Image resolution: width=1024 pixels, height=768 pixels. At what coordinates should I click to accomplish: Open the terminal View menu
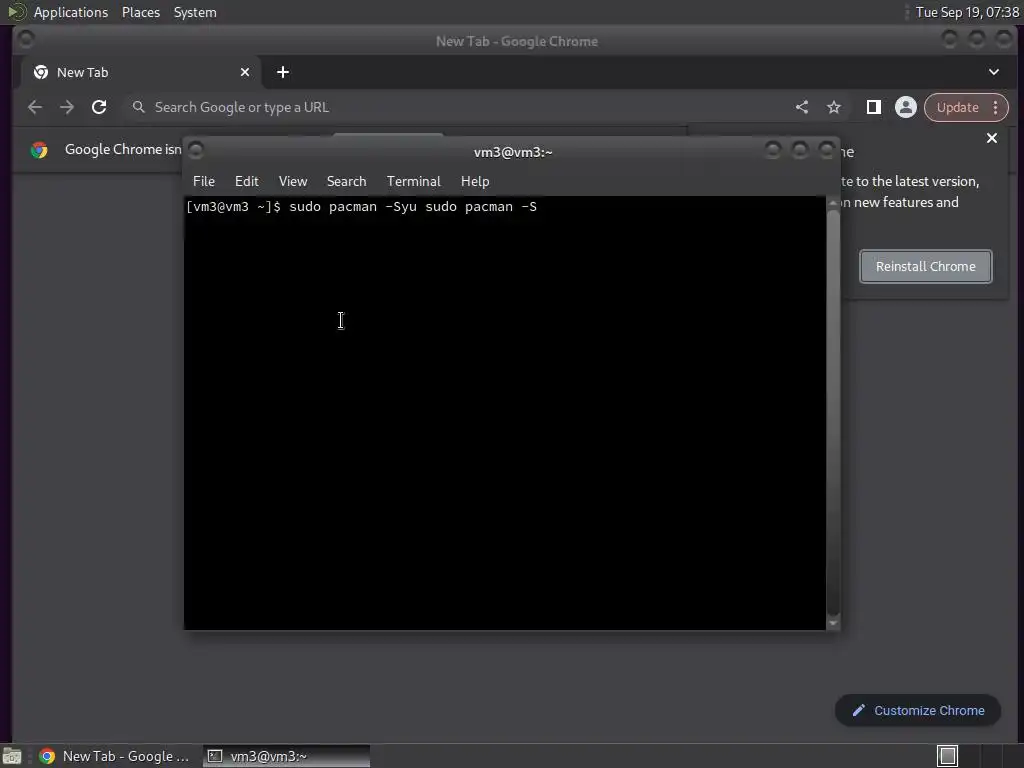coord(293,181)
